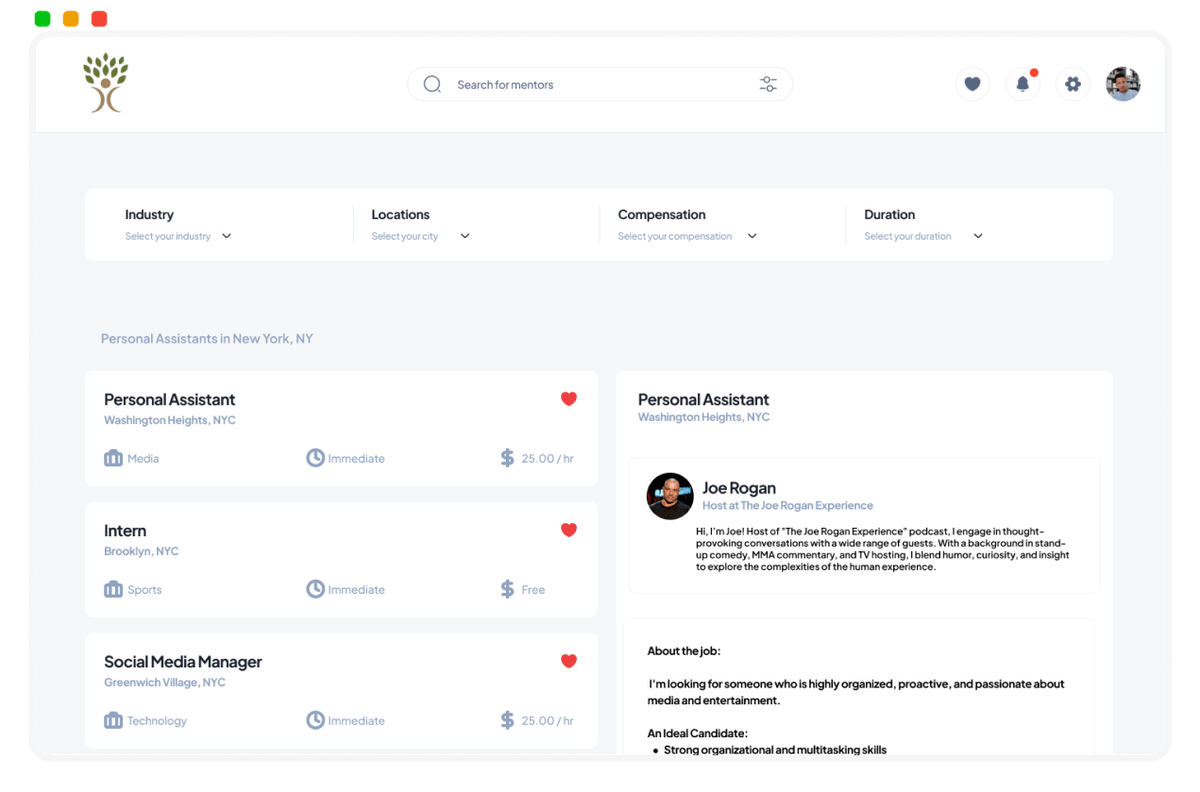1200x792 pixels.
Task: Click the green window control dot
Action: [x=42, y=19]
